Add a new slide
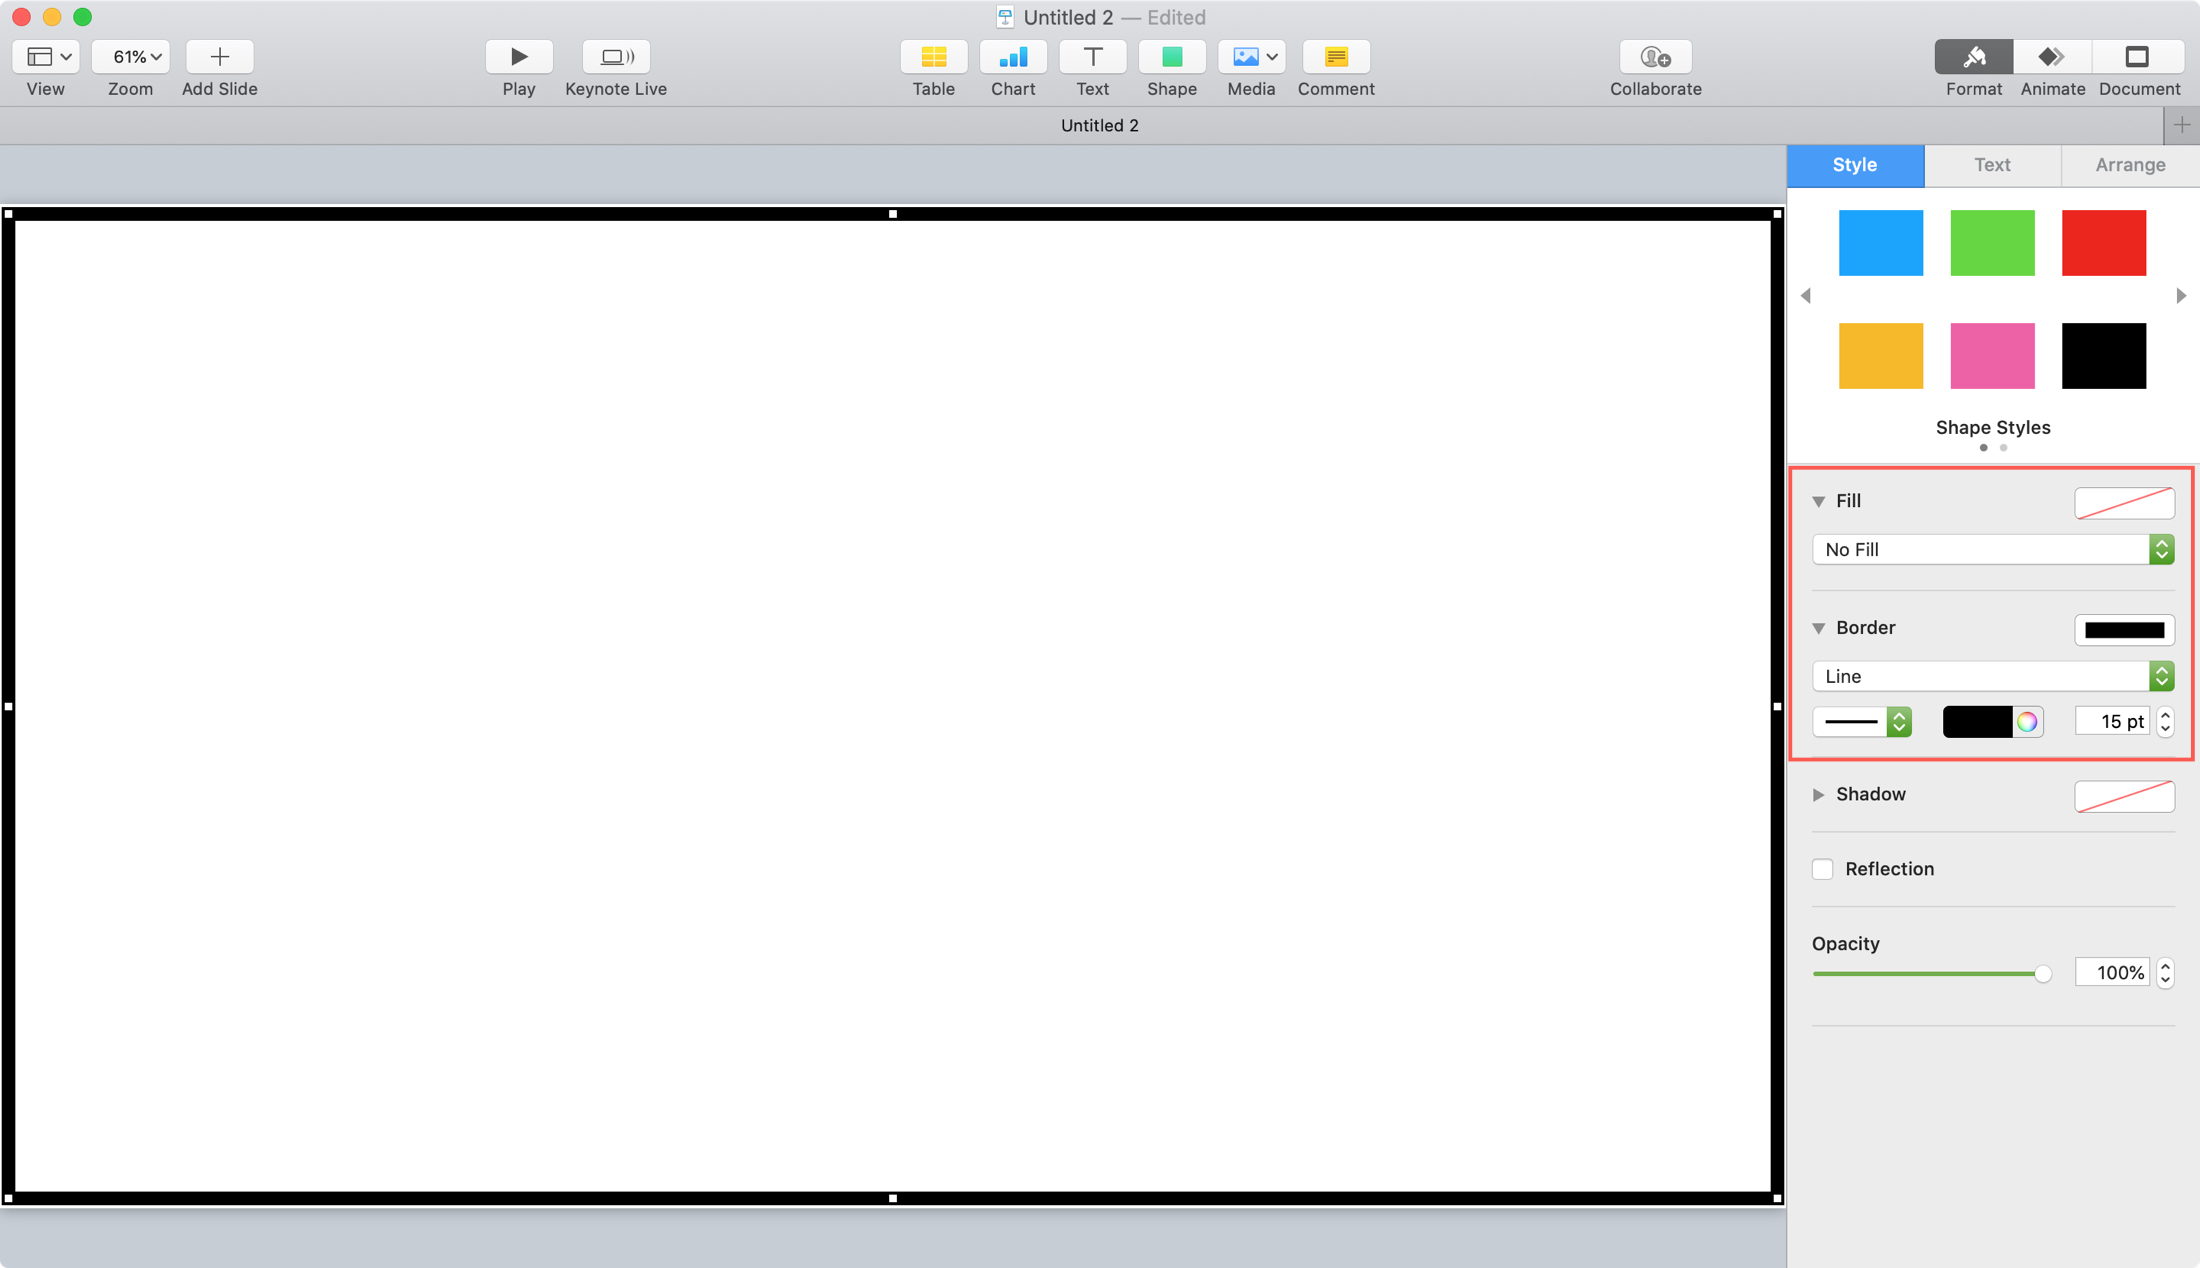Viewport: 2200px width, 1268px height. [219, 57]
